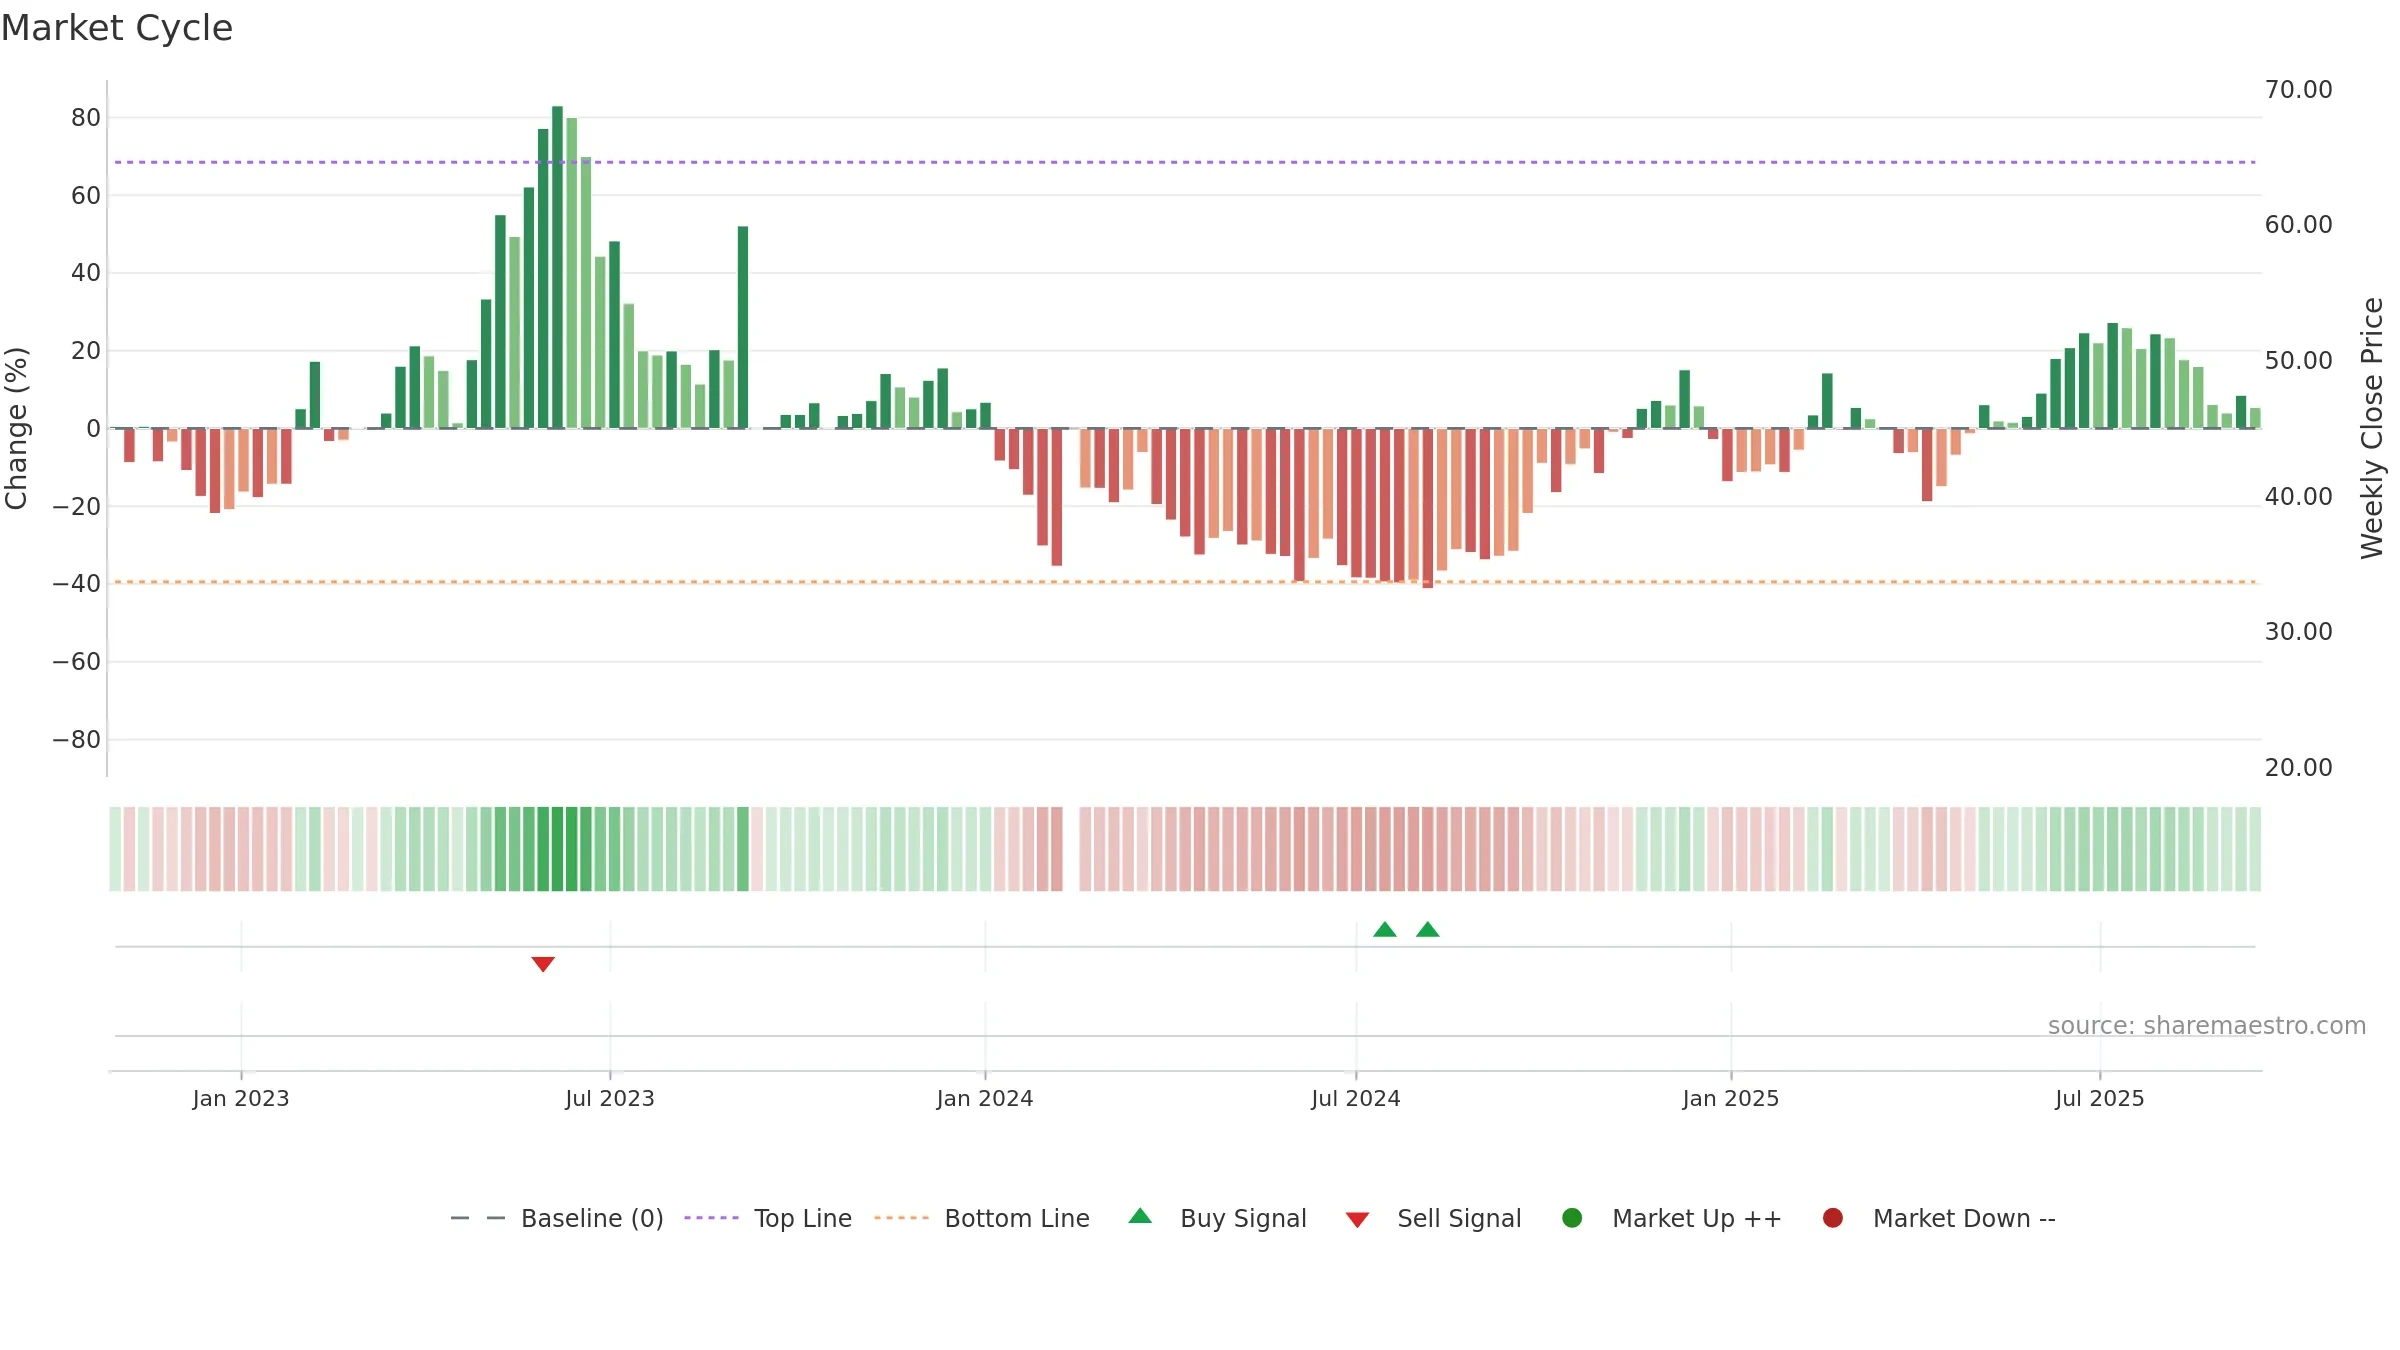Click the orange dotted line sample in legend
This screenshot has width=2400, height=1350.
(901, 1218)
